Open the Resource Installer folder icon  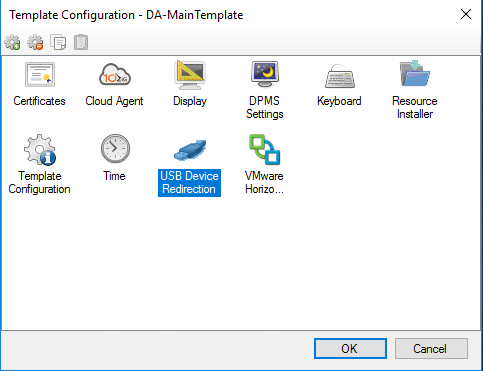(415, 73)
